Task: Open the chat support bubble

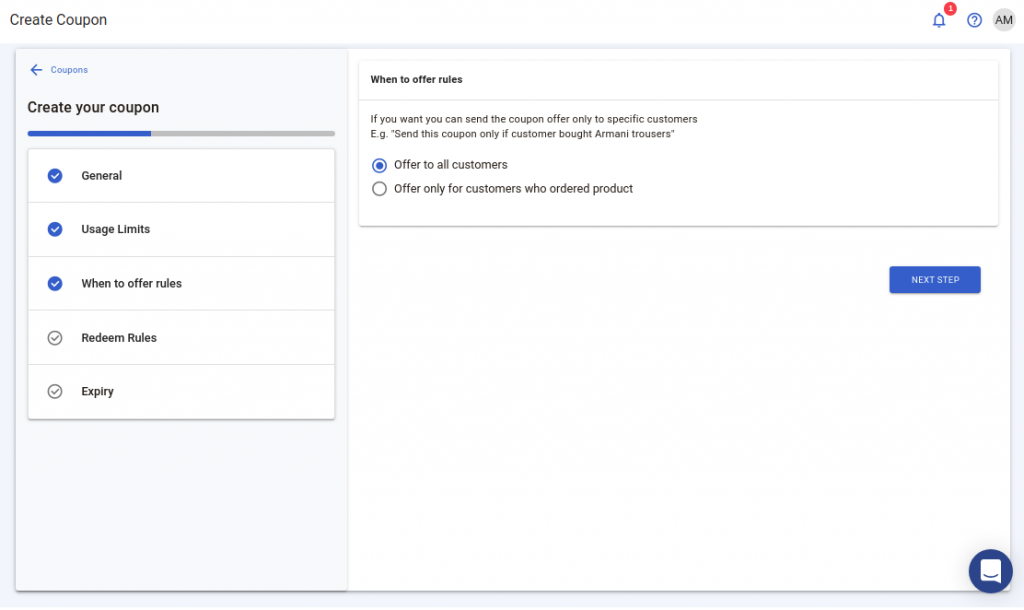Action: pos(990,571)
